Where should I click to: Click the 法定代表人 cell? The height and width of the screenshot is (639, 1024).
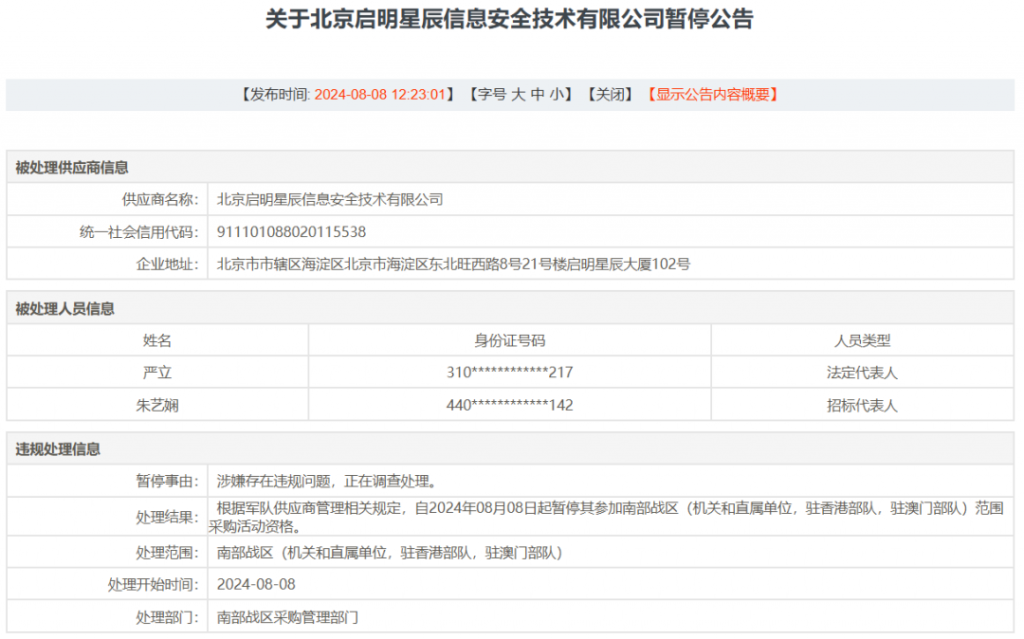pos(862,372)
